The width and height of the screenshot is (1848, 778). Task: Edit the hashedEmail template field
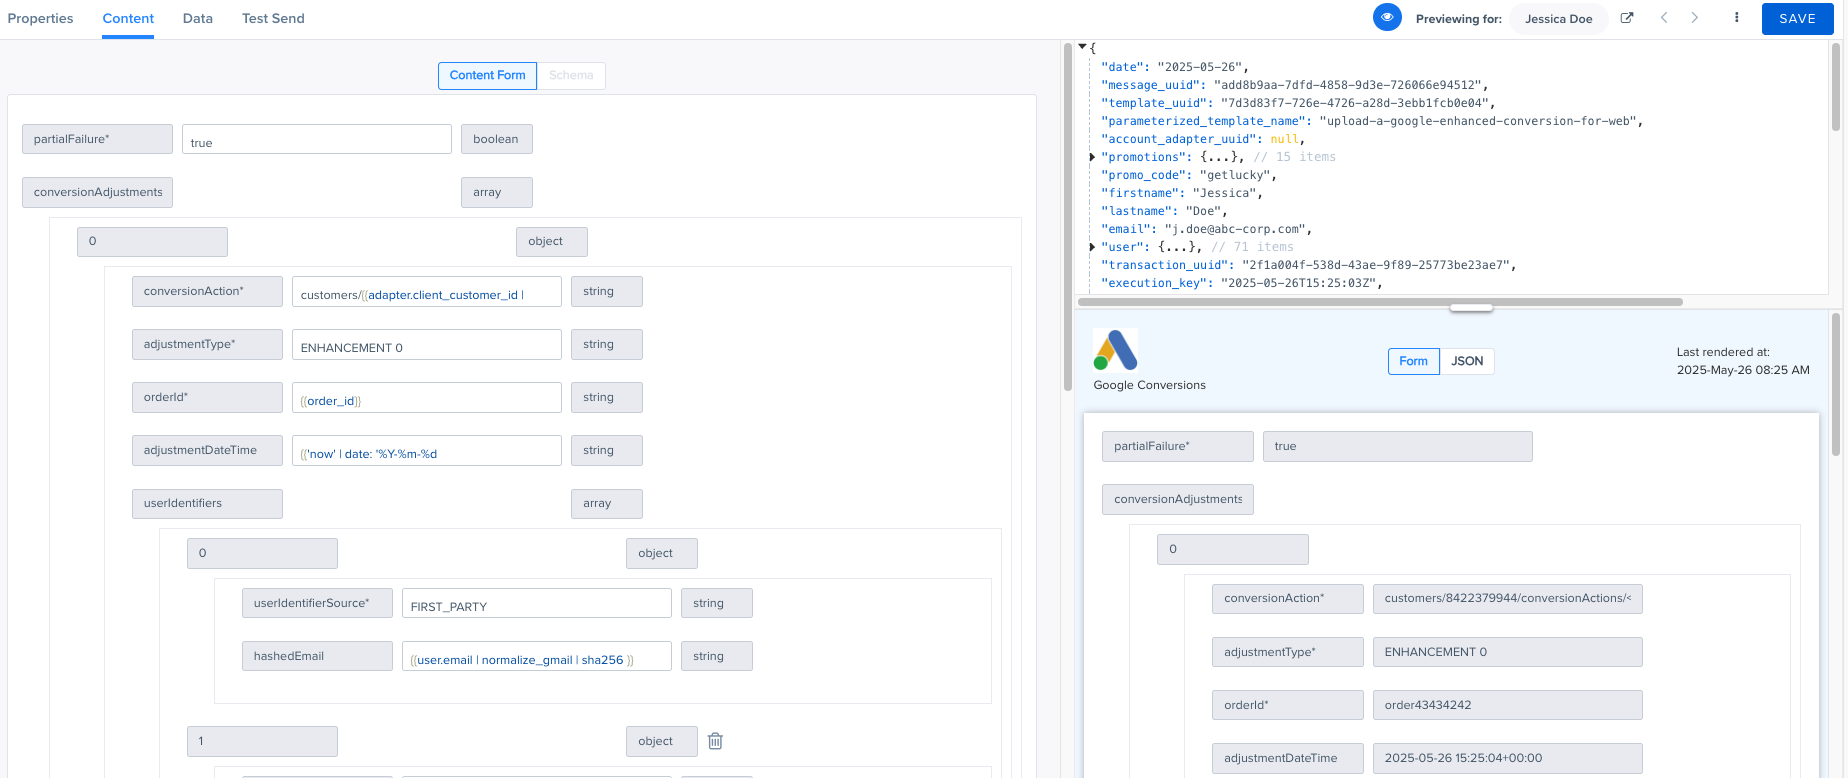pyautogui.click(x=537, y=656)
